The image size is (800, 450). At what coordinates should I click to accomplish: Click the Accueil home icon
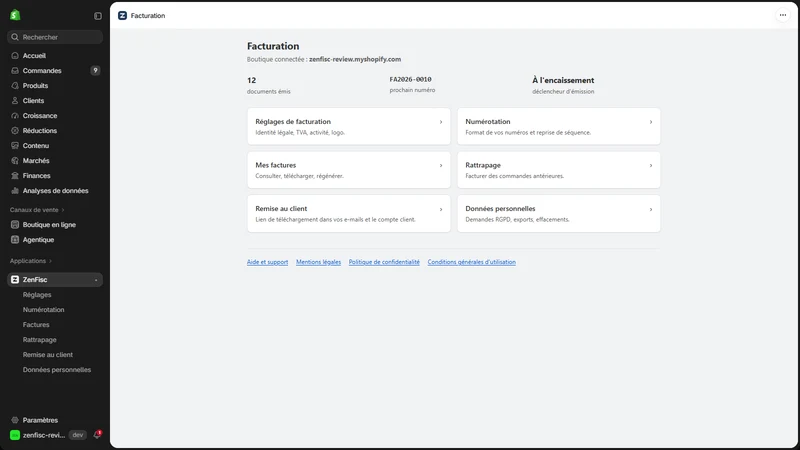(x=15, y=56)
